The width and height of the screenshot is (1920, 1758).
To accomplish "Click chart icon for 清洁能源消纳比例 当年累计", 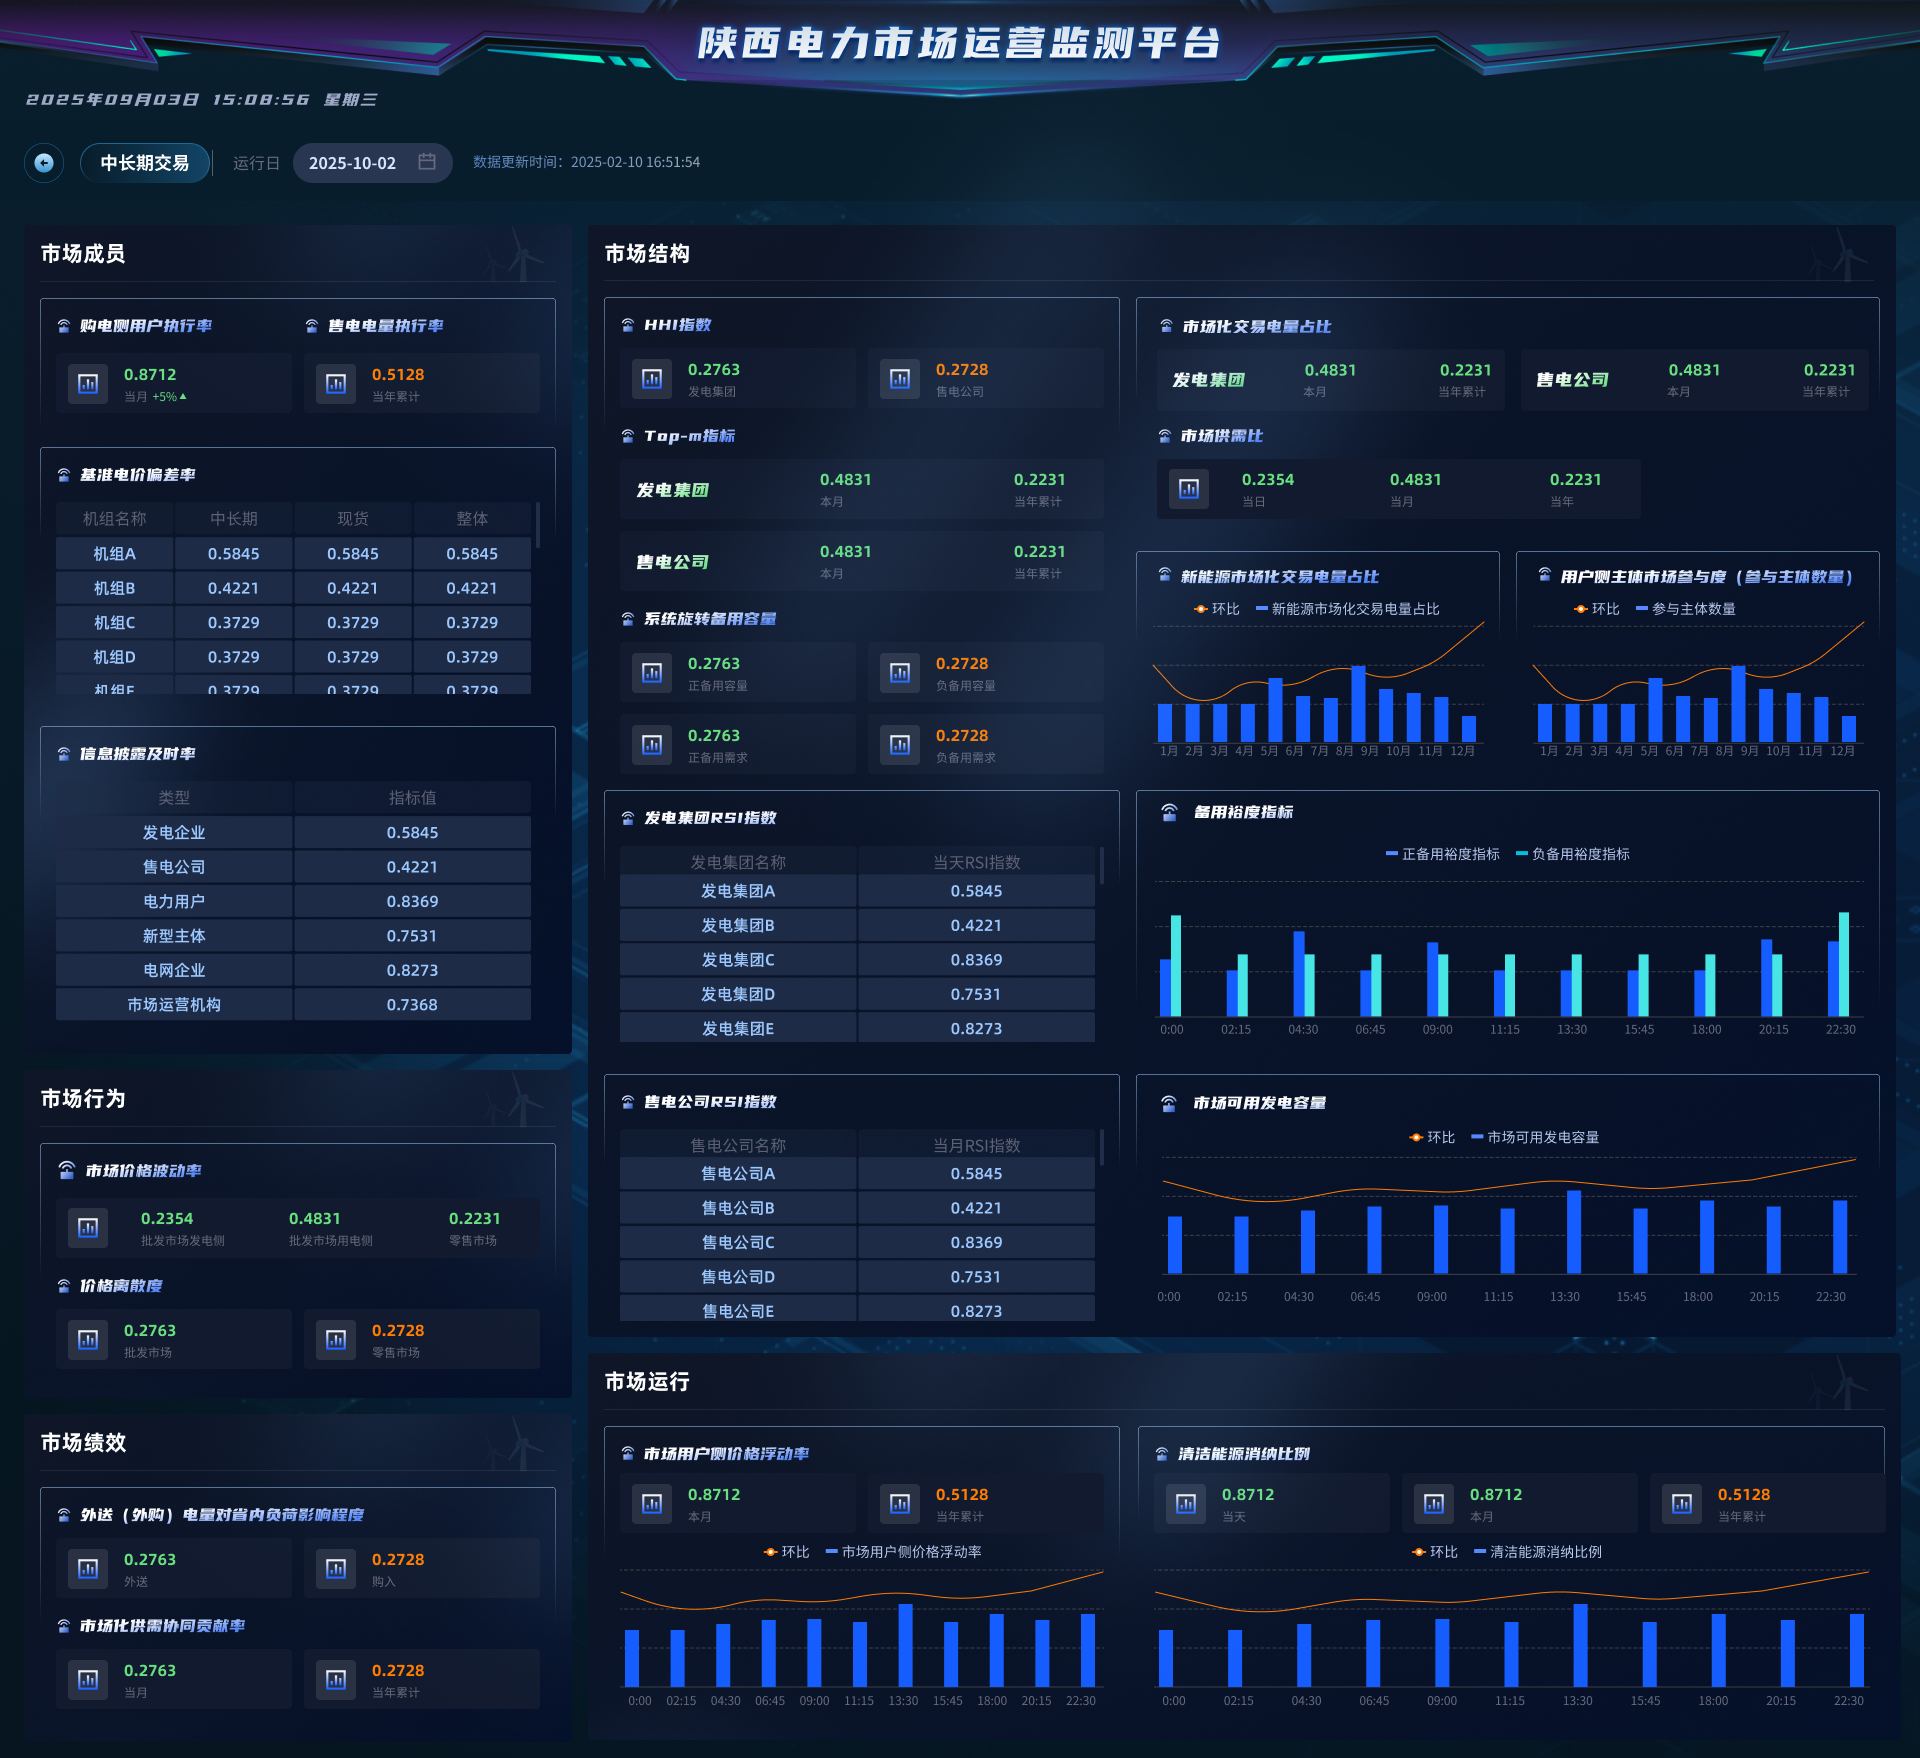I will (1682, 1504).
